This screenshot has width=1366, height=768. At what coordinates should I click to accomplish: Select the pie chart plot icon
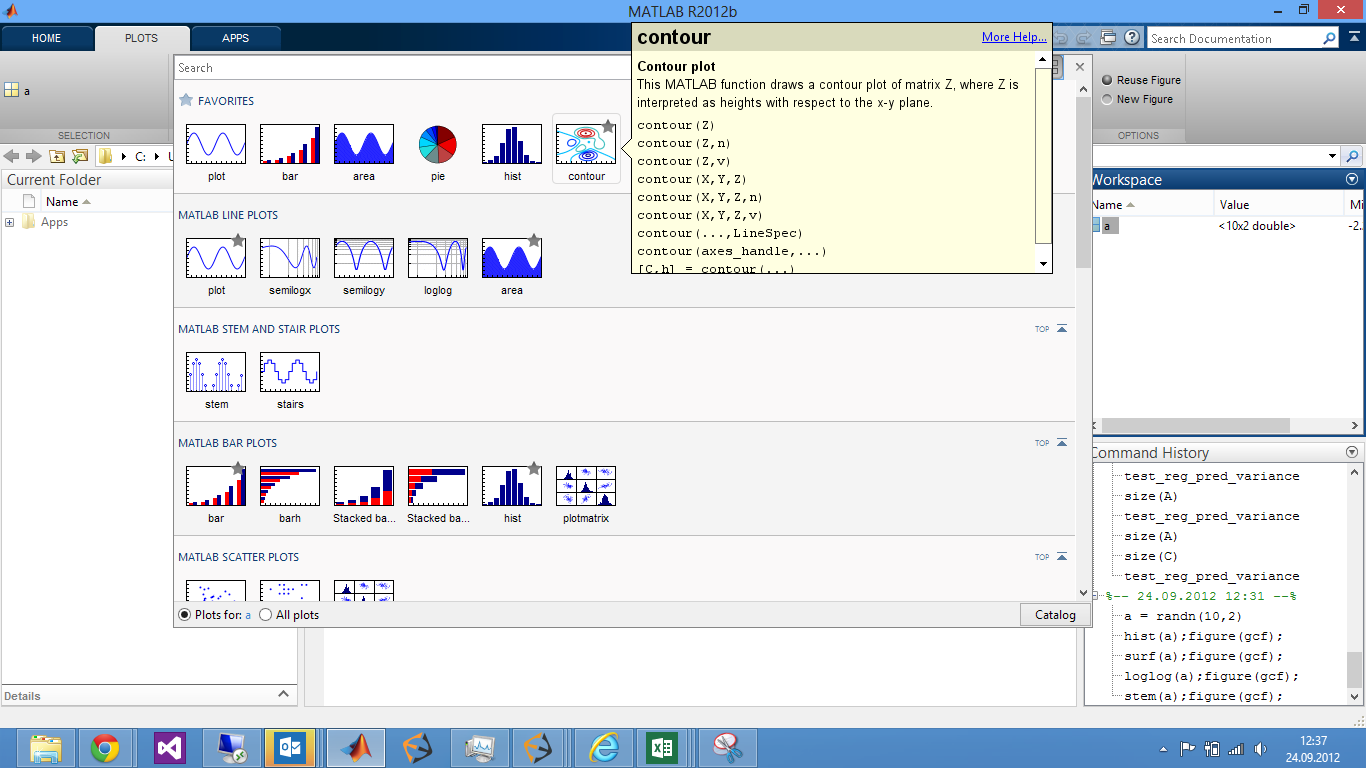437,145
